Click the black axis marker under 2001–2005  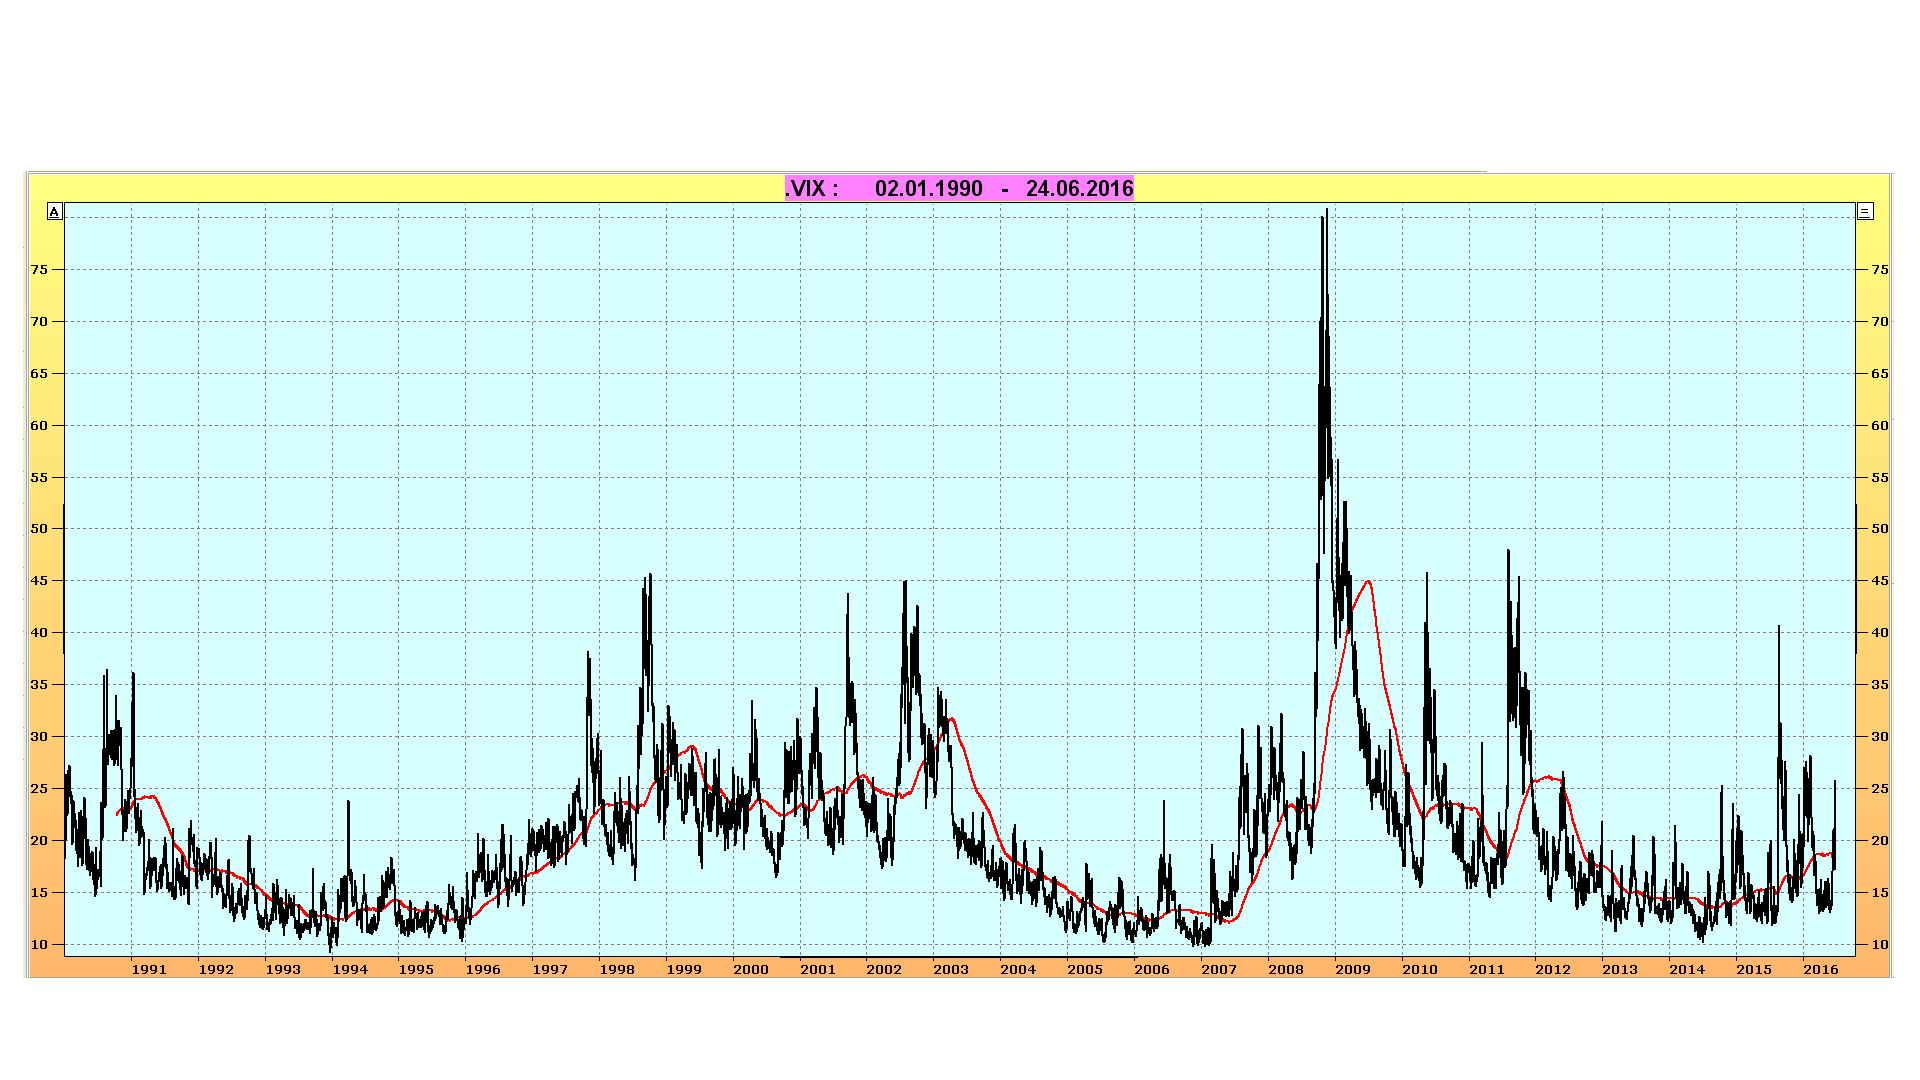(957, 957)
